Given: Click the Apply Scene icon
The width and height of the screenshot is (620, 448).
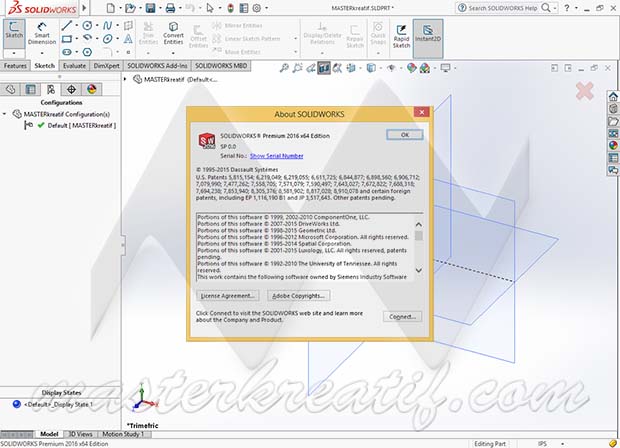Looking at the screenshot, I should coord(425,68).
